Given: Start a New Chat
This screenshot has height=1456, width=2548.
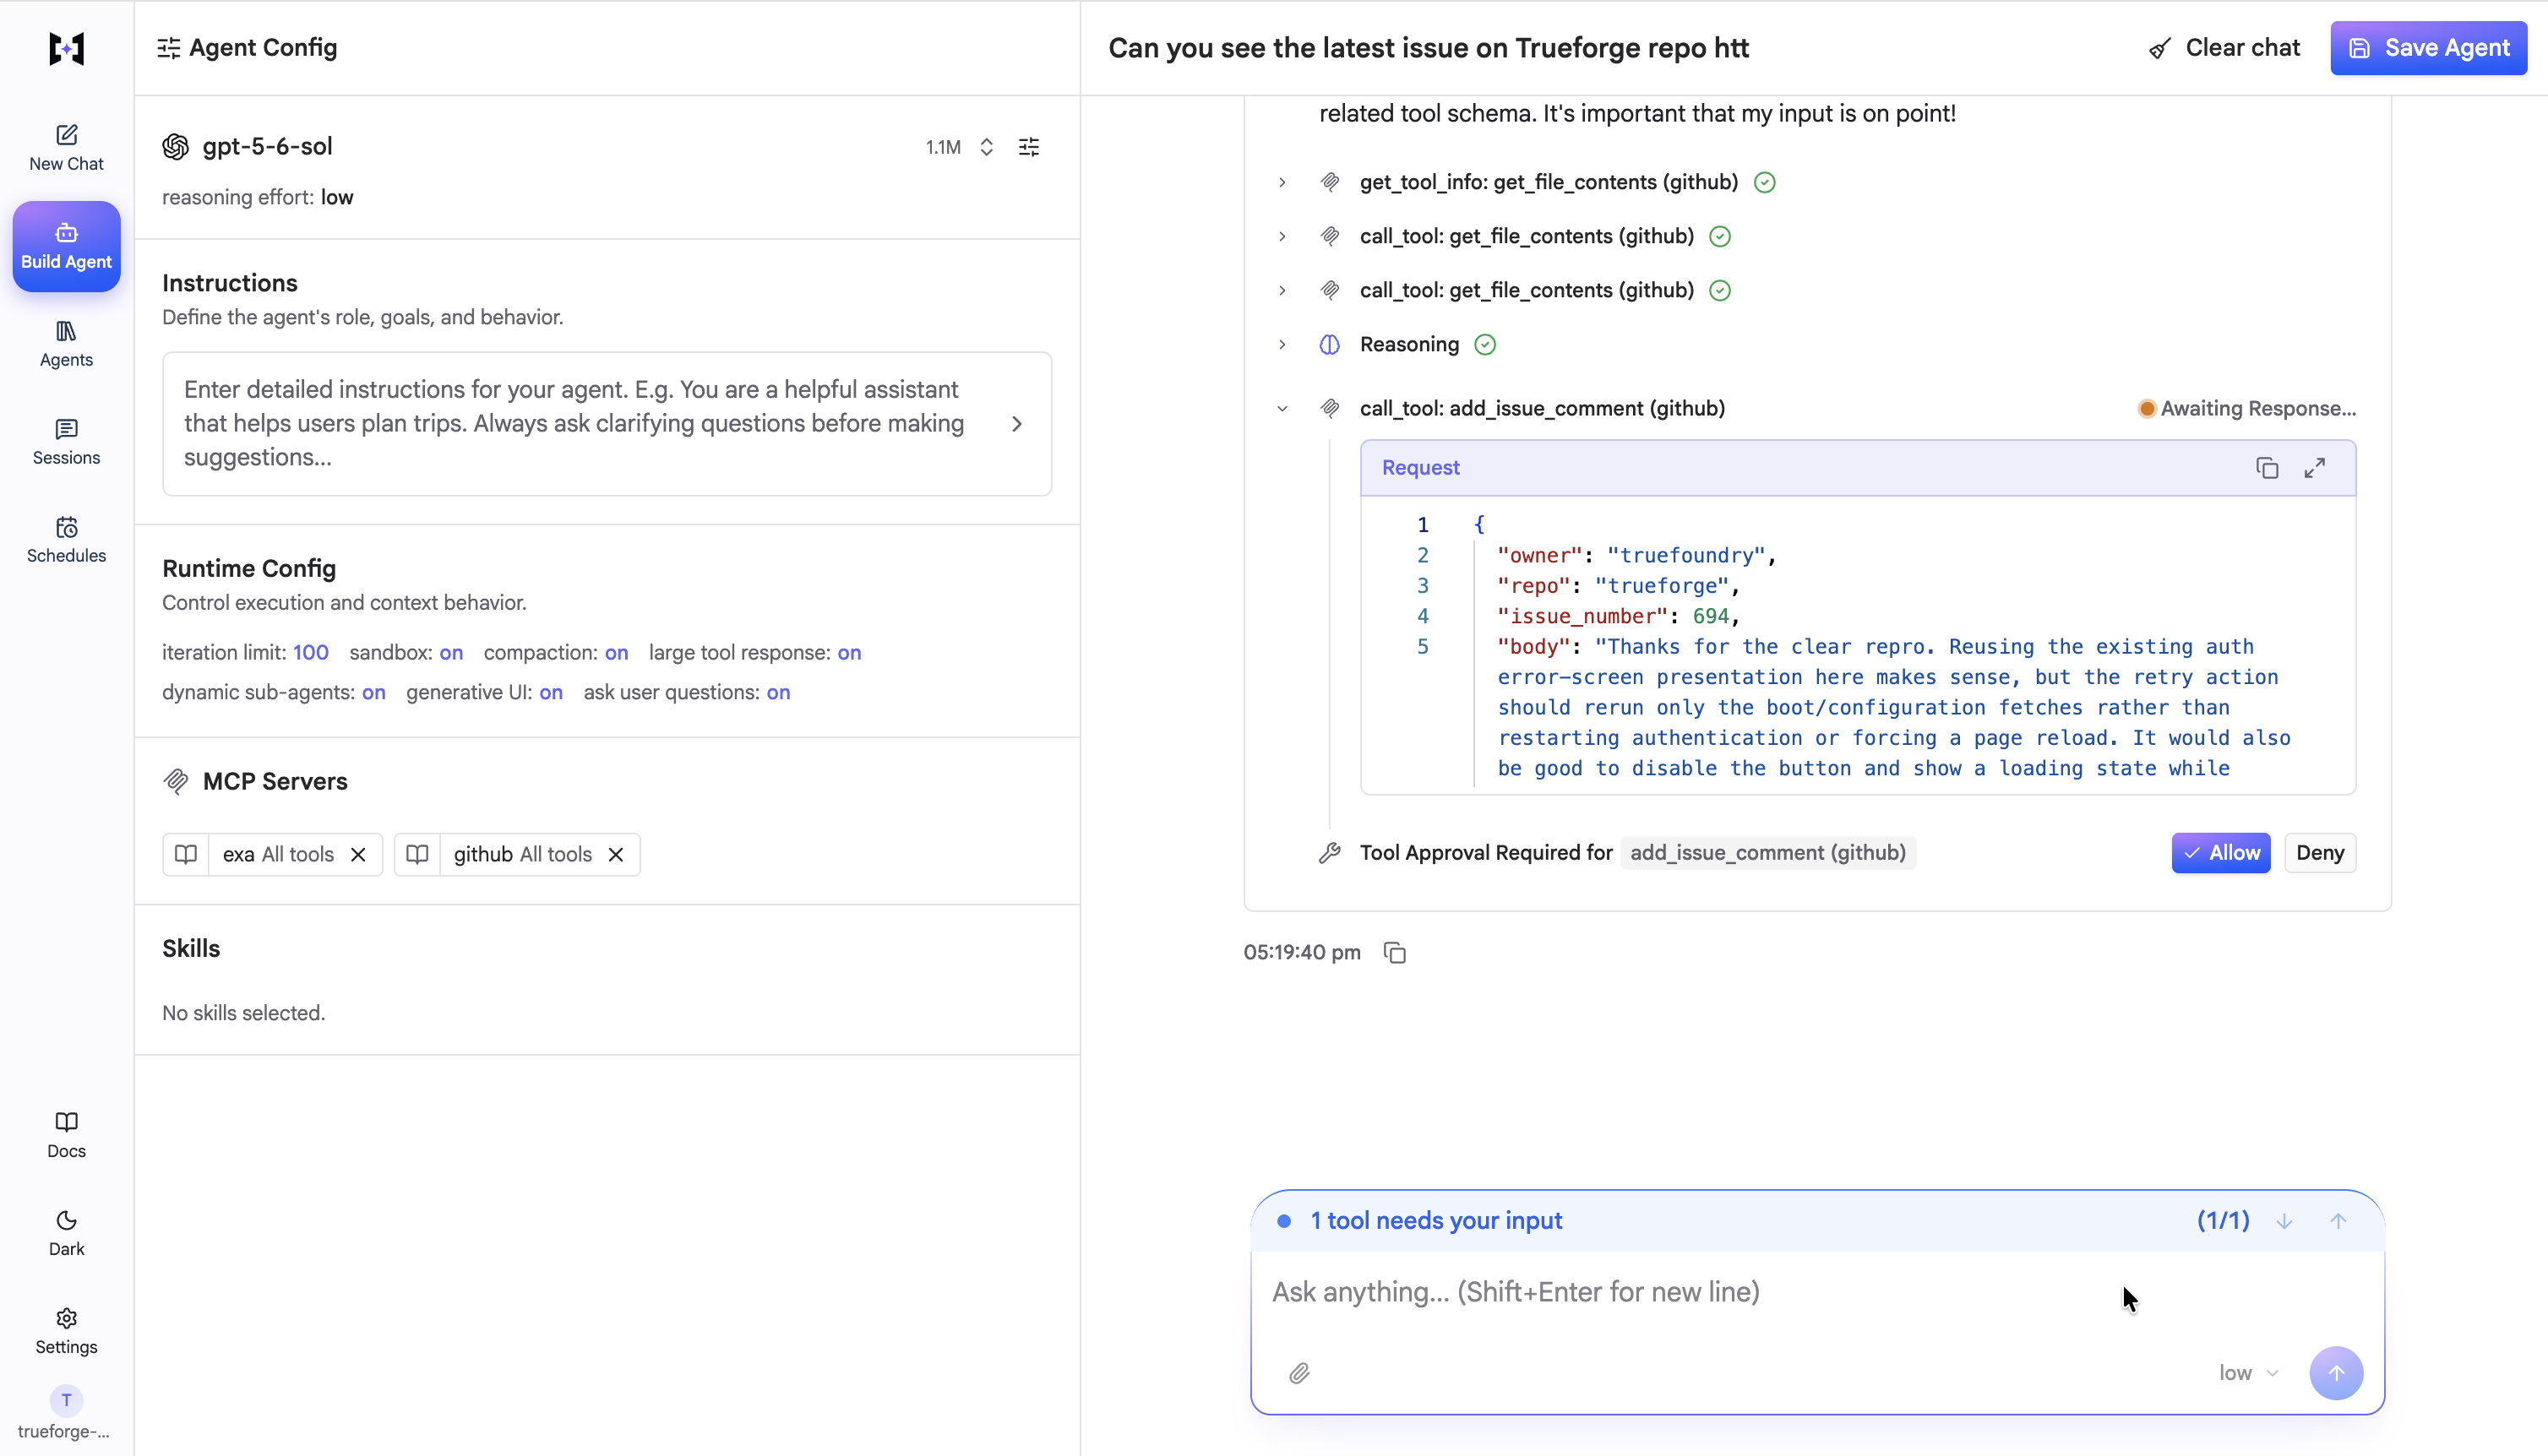Looking at the screenshot, I should click(x=66, y=148).
